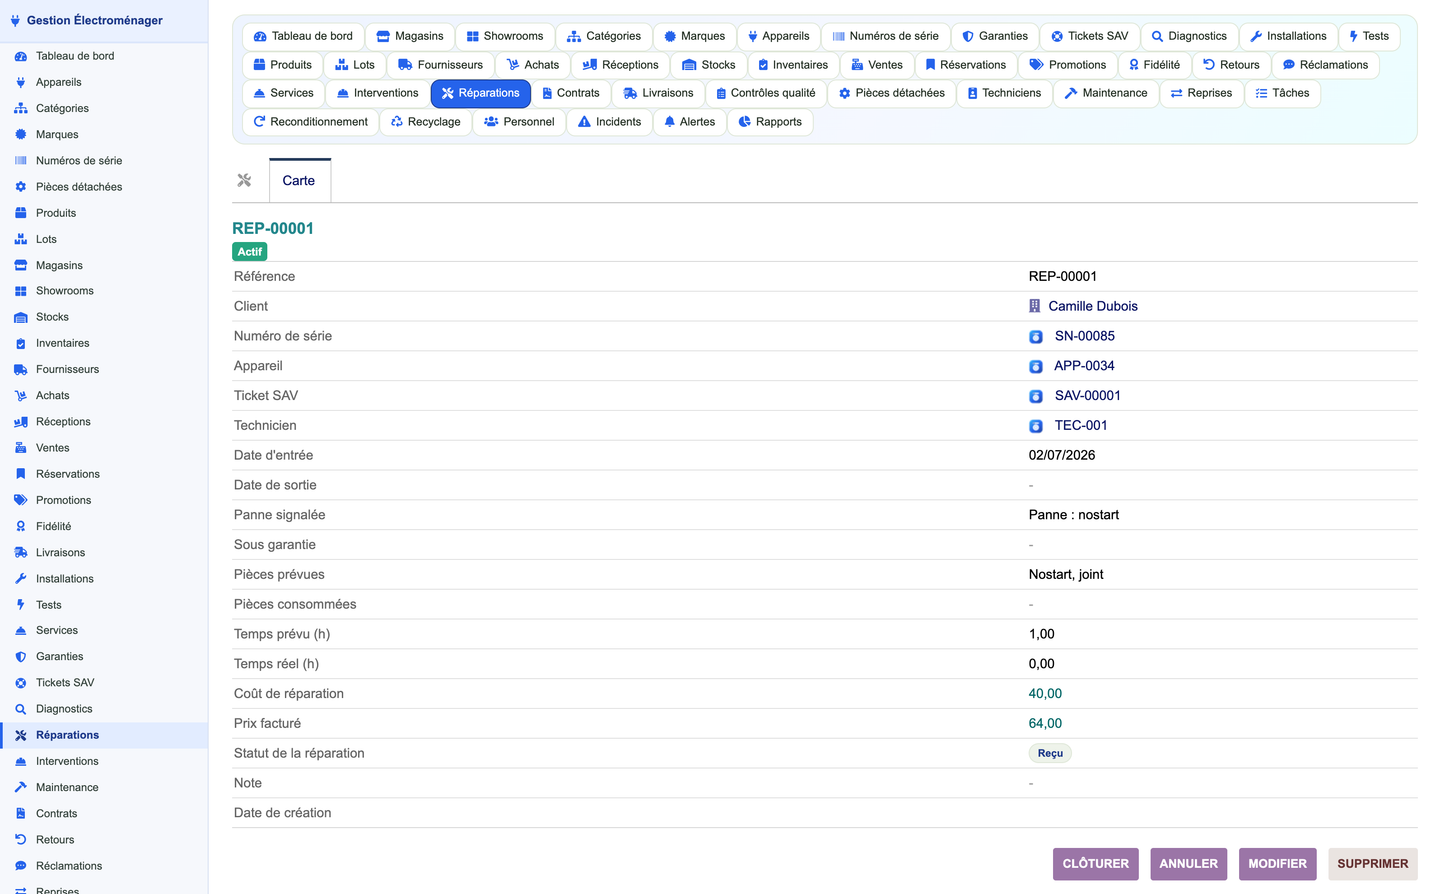This screenshot has width=1445, height=894.
Task: Click the building icon next to Camille Dubois
Action: coord(1035,306)
